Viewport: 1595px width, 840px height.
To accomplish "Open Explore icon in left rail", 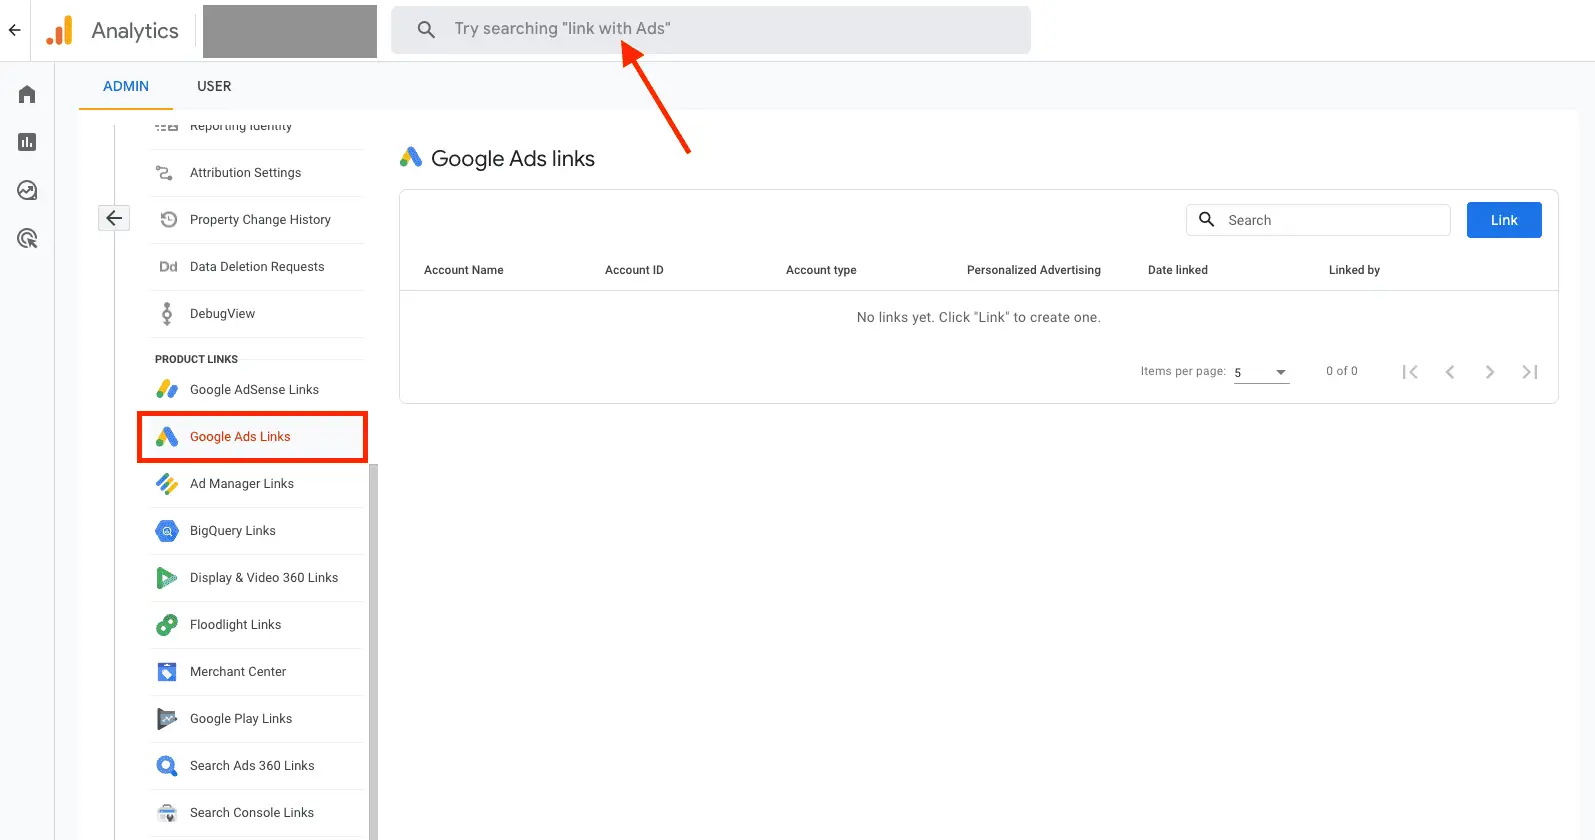I will [27, 190].
